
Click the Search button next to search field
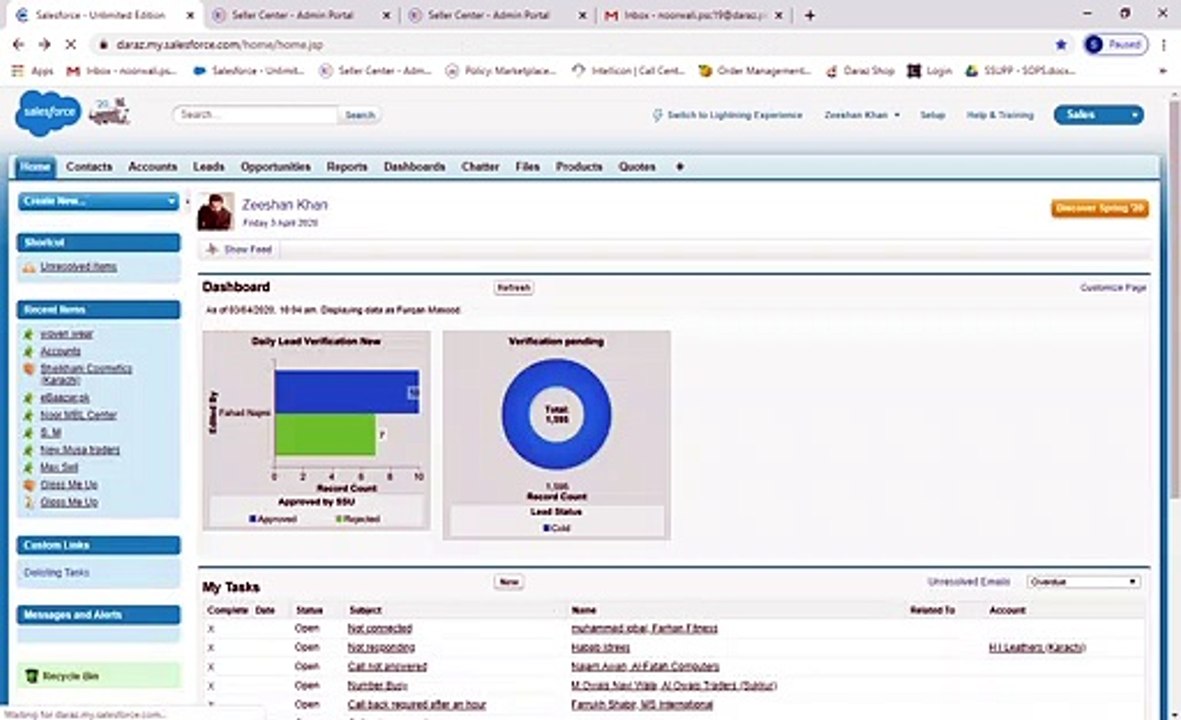[360, 115]
